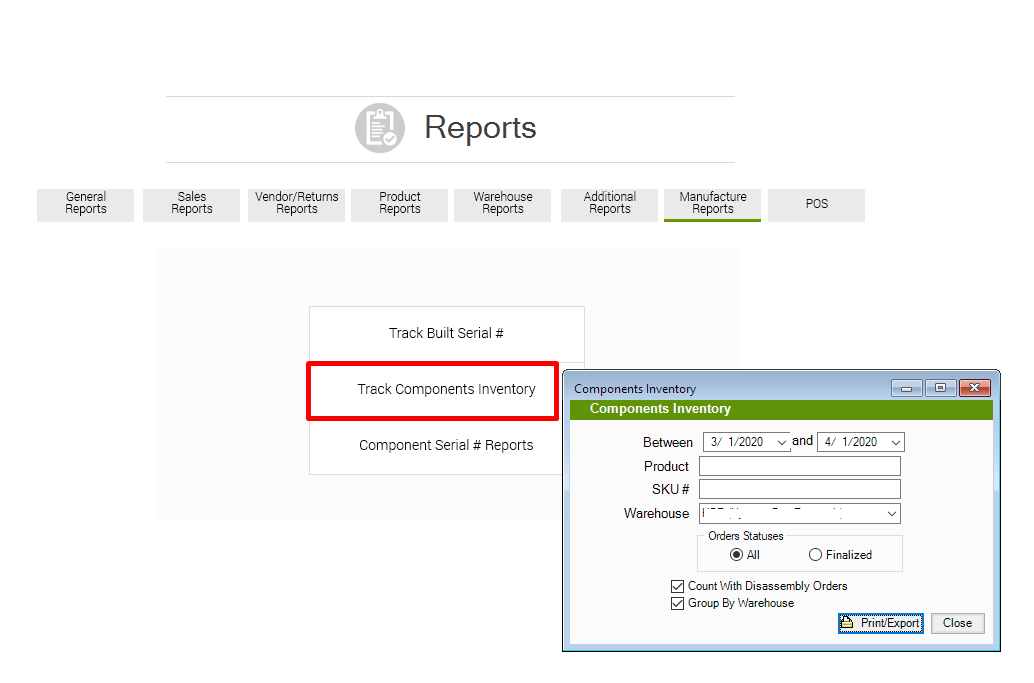This screenshot has width=1034, height=683.
Task: Open the start date dropdown calendar
Action: click(x=781, y=442)
